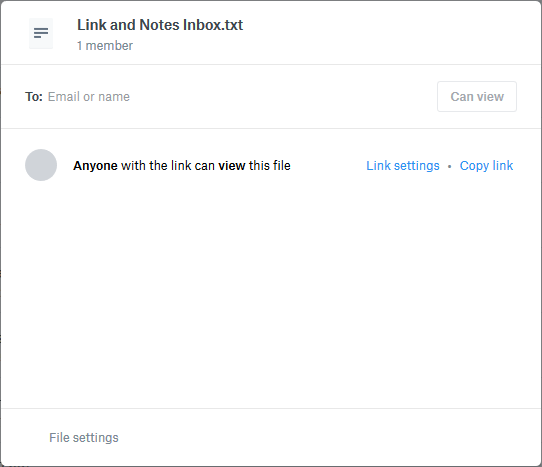Click the bold Anyone word

point(95,166)
